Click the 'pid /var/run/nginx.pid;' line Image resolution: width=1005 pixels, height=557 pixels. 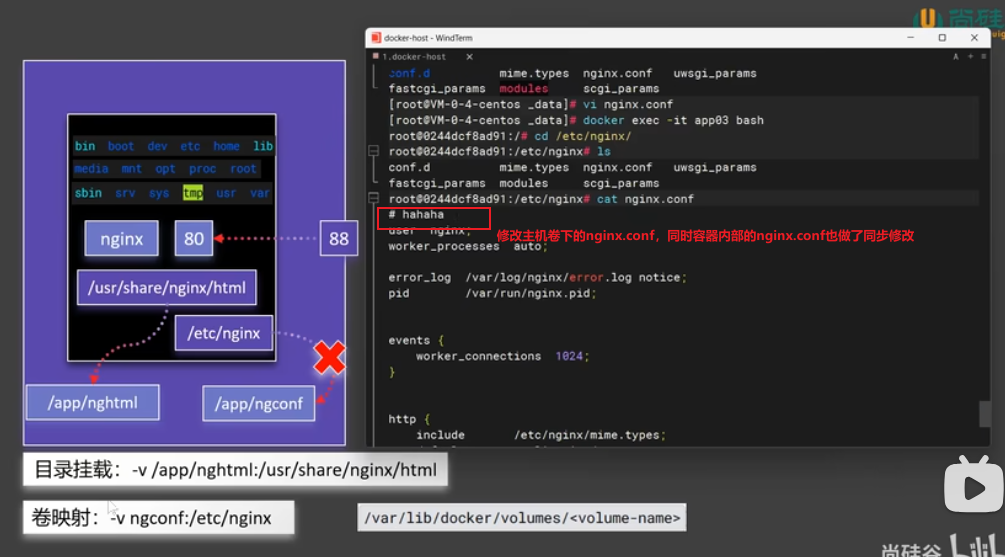[492, 293]
